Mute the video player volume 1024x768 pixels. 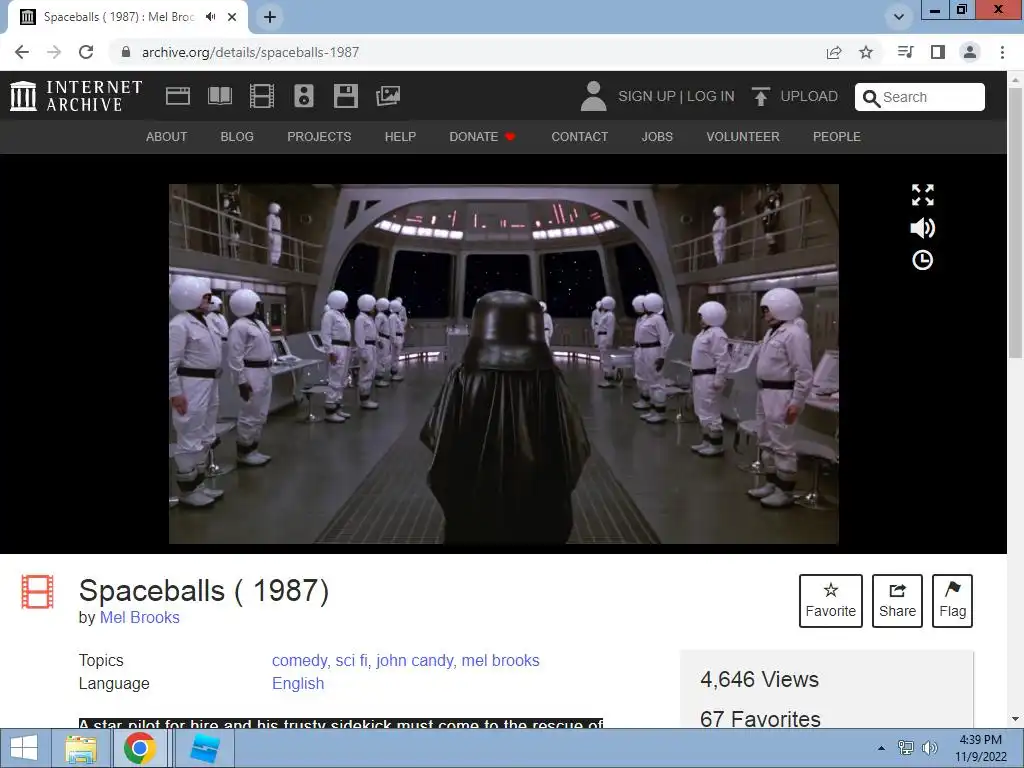coord(922,228)
